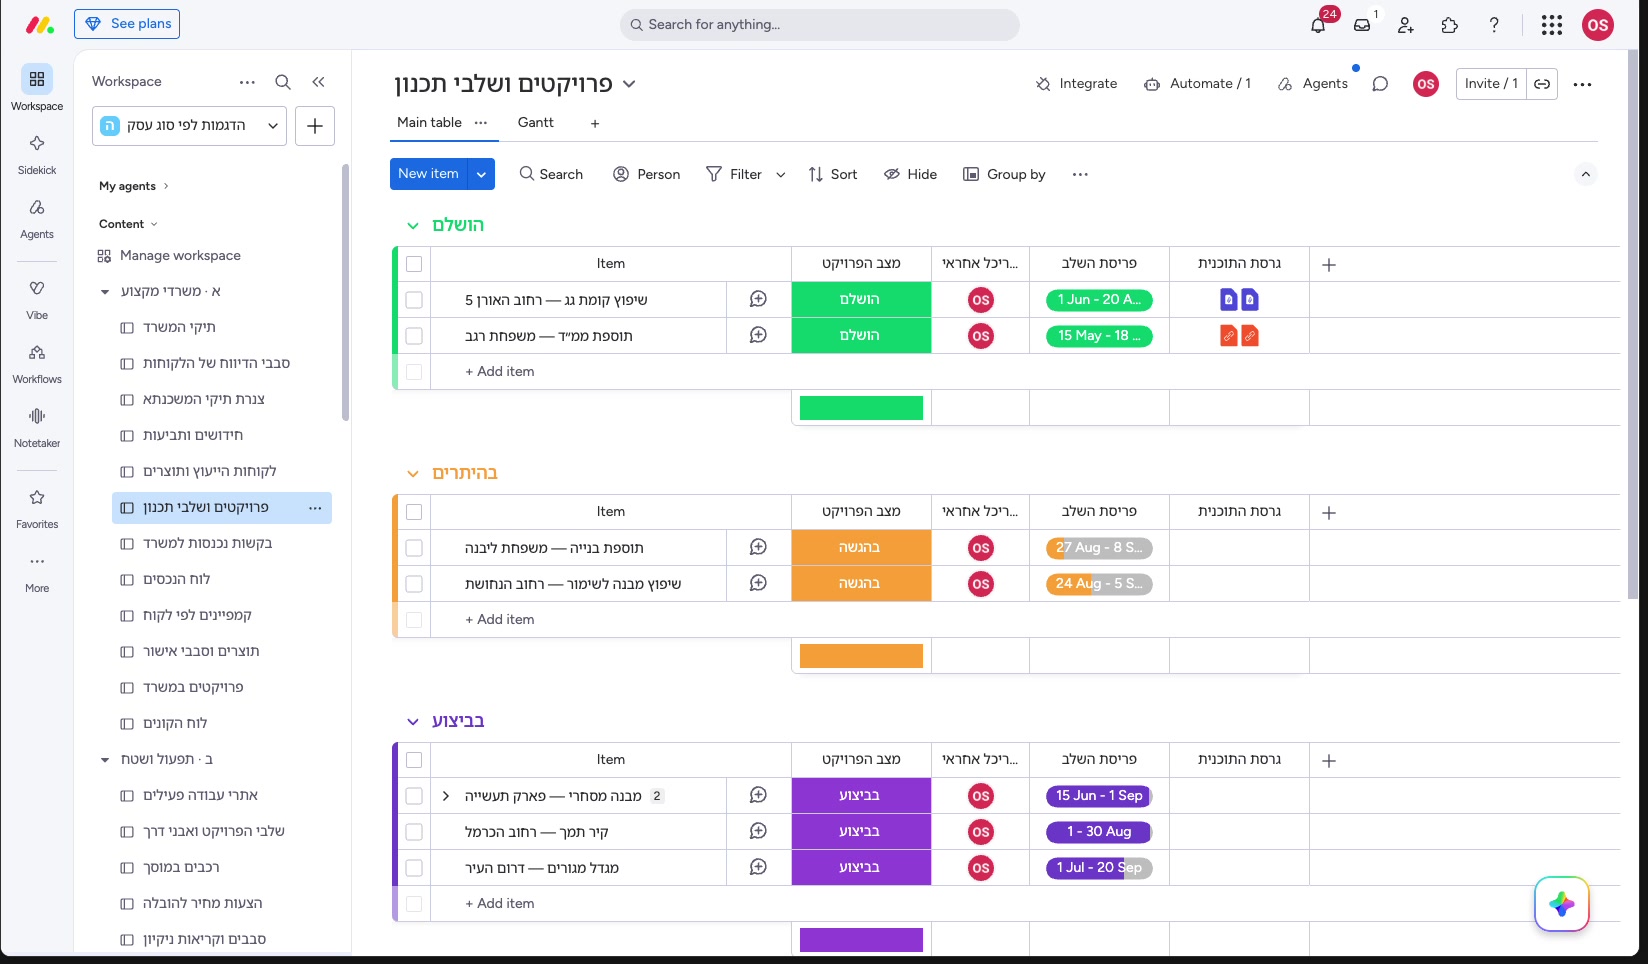1648x964 pixels.
Task: Open the workspace selector dropdown
Action: (x=190, y=126)
